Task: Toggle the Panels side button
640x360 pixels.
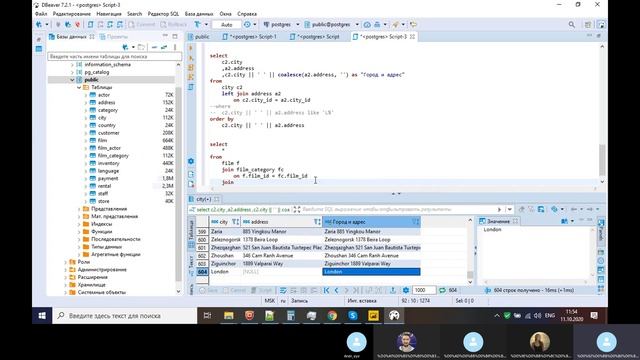Action: pos(601,231)
